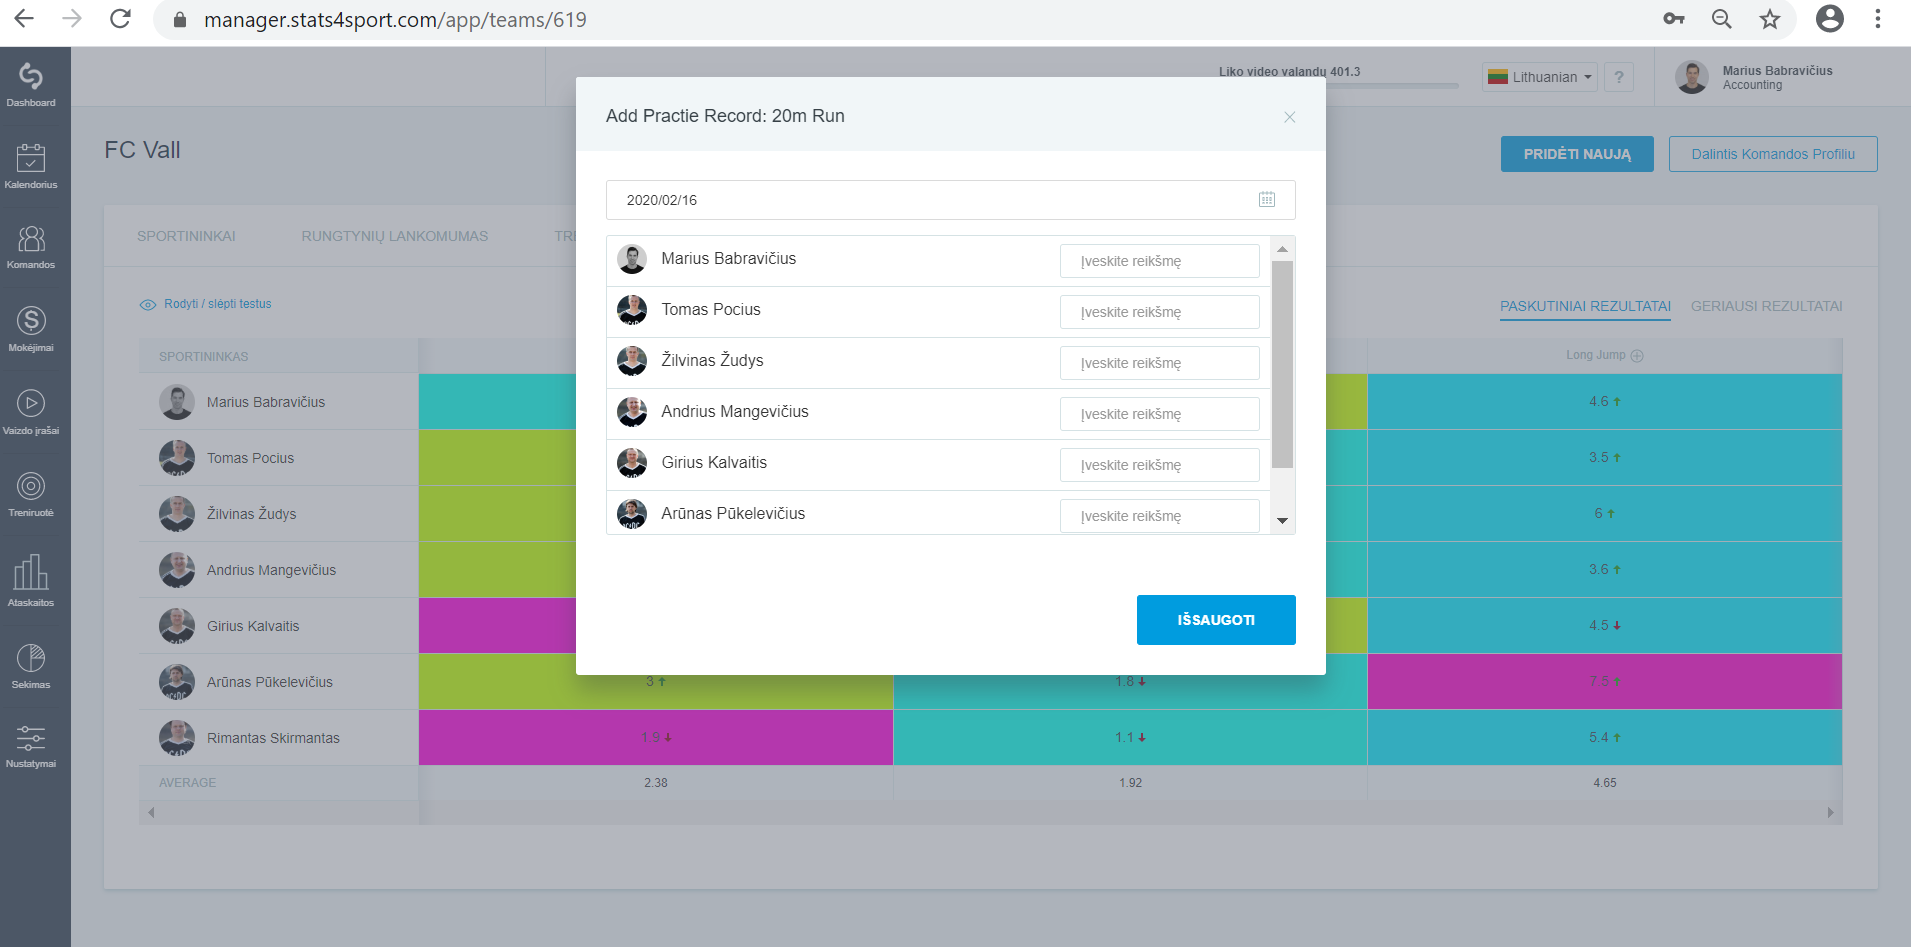1911x947 pixels.
Task: Close the Add Practie Record dialog
Action: point(1290,117)
